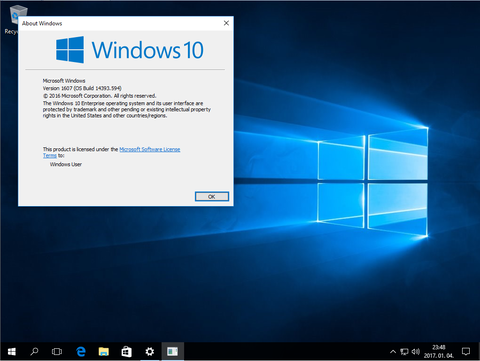Viewport: 480px width, 361px height.
Task: Open the Windows Store taskbar icon
Action: coord(127,351)
